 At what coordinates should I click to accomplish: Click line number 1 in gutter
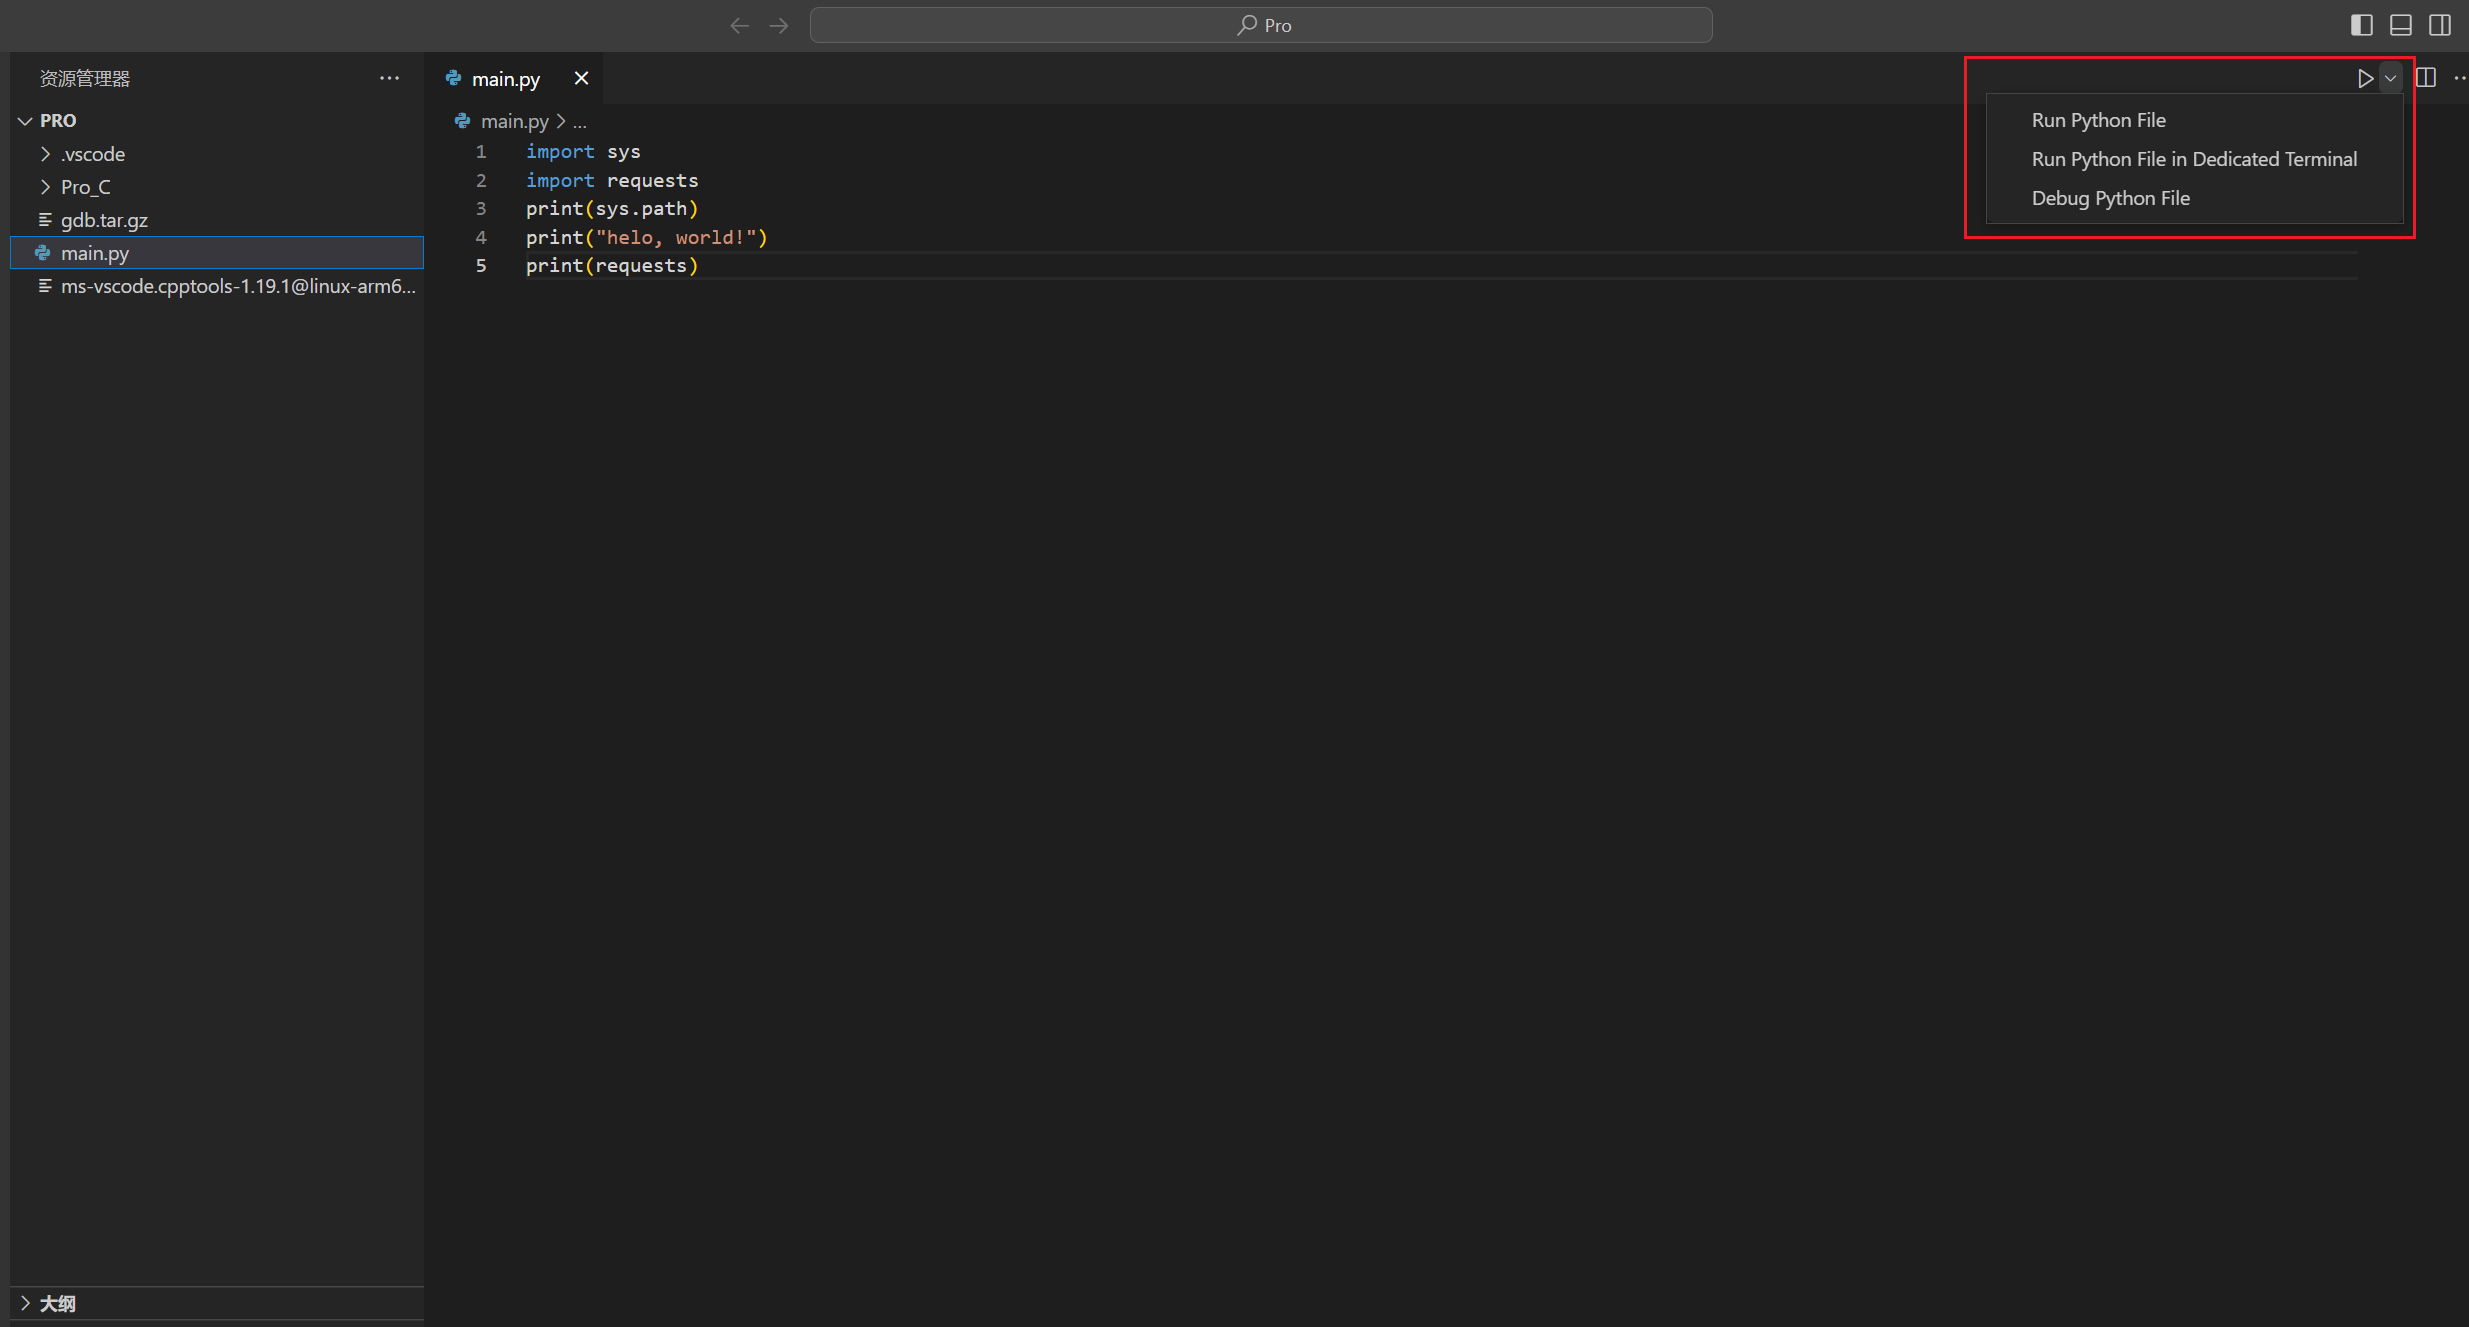(x=481, y=151)
